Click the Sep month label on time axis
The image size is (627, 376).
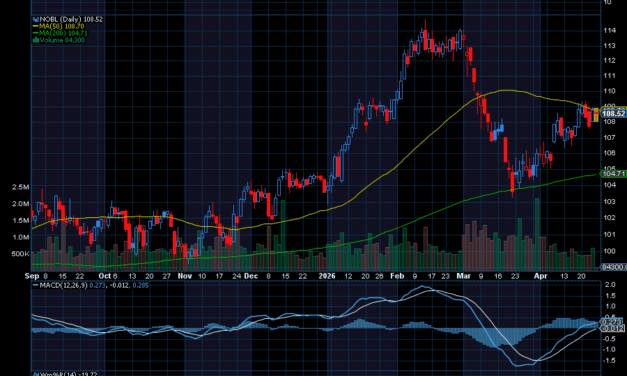[32, 276]
